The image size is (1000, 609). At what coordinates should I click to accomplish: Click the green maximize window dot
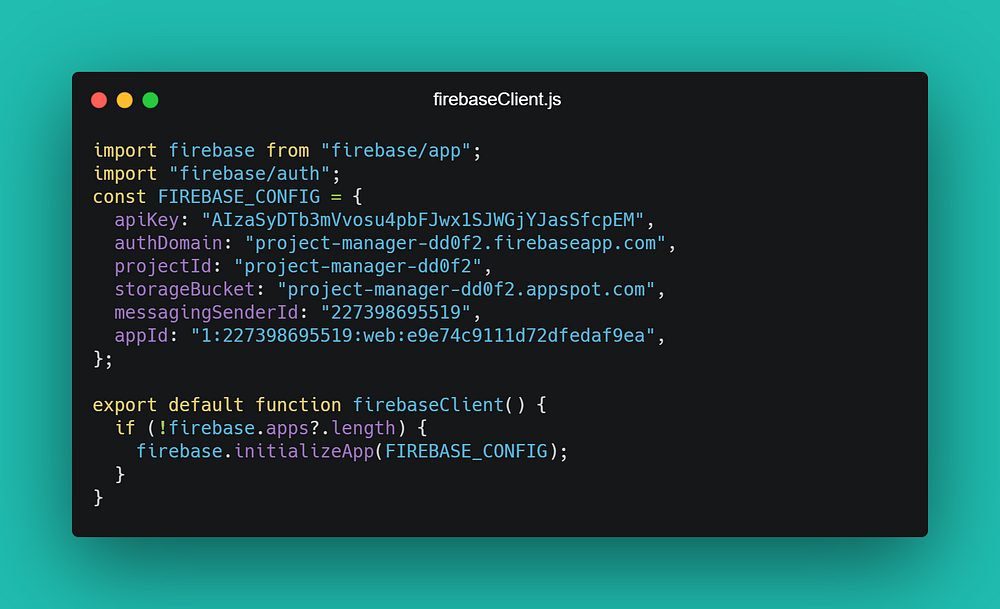tap(151, 100)
